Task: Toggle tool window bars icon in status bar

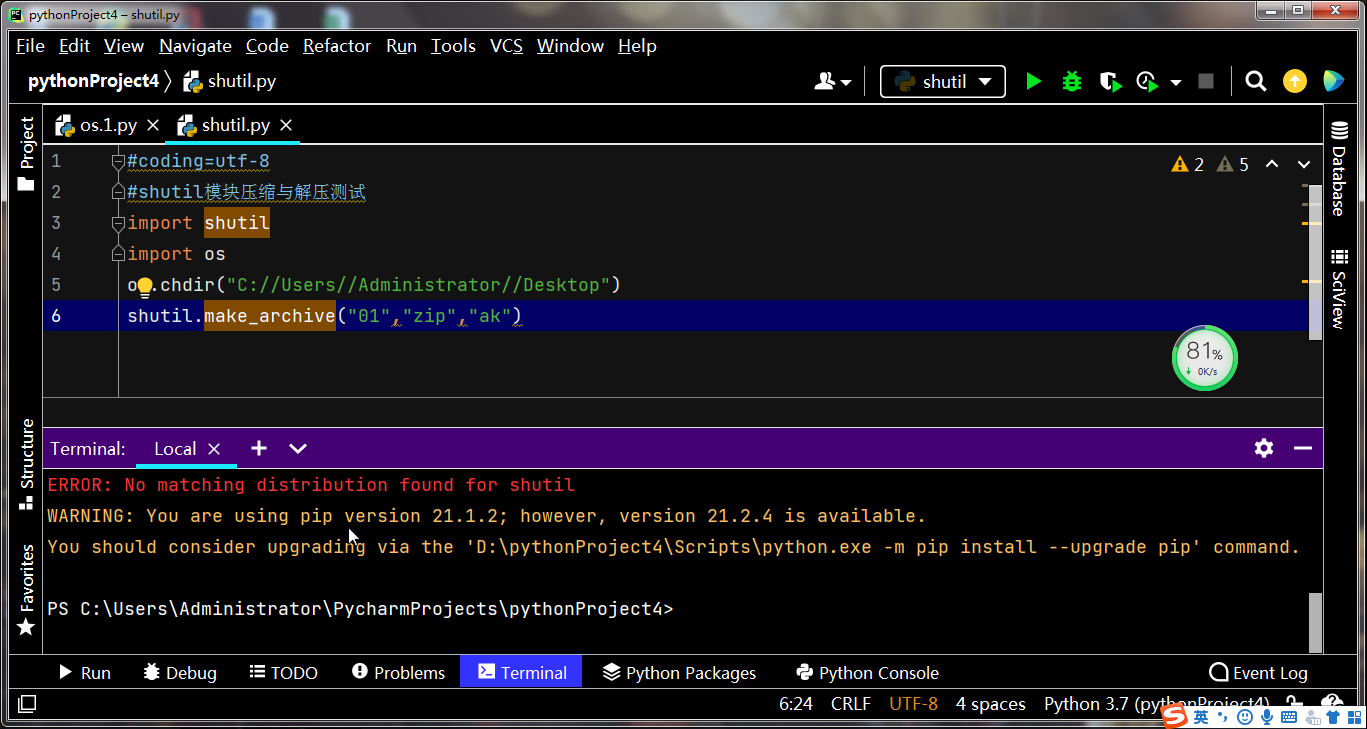Action: coord(27,704)
